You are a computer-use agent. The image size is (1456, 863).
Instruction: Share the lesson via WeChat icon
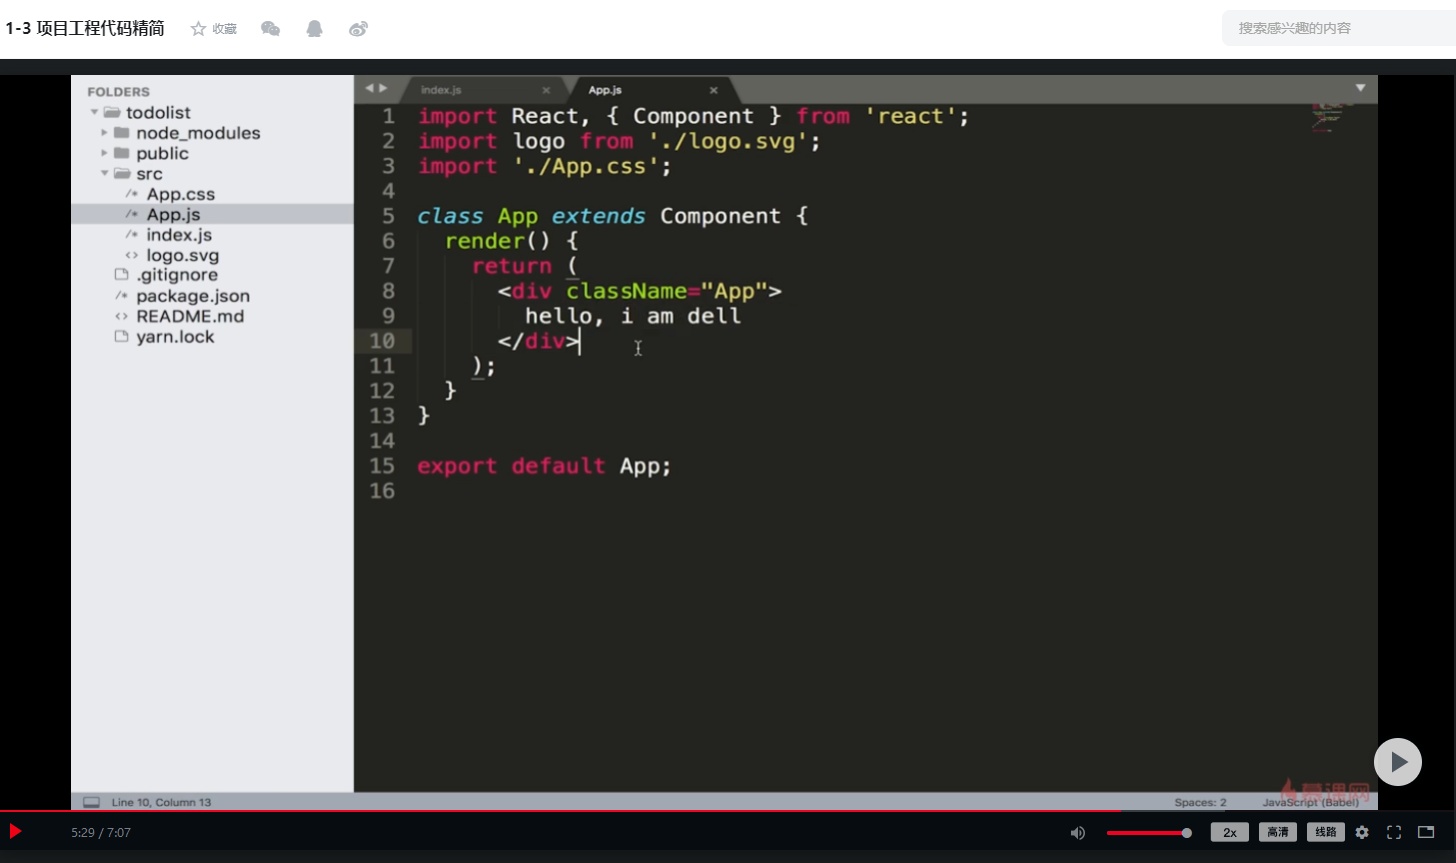pyautogui.click(x=270, y=29)
